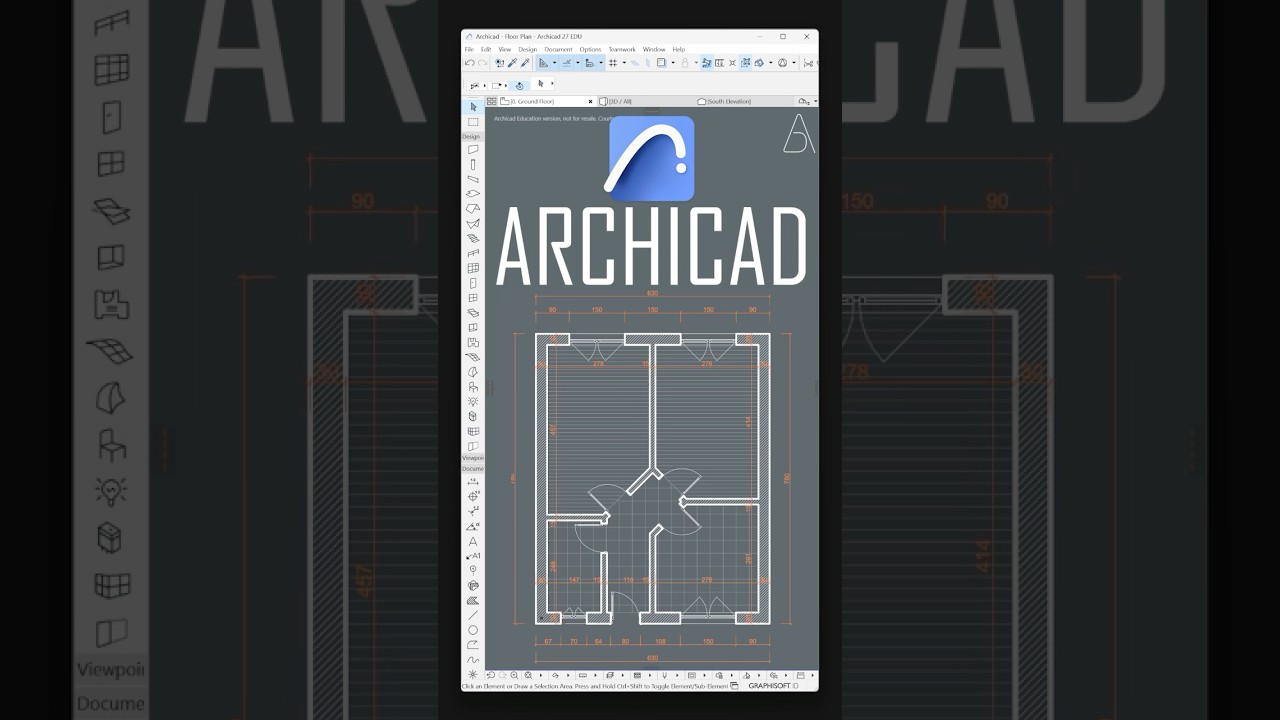The height and width of the screenshot is (720, 1280).
Task: Open the File menu
Action: [469, 49]
